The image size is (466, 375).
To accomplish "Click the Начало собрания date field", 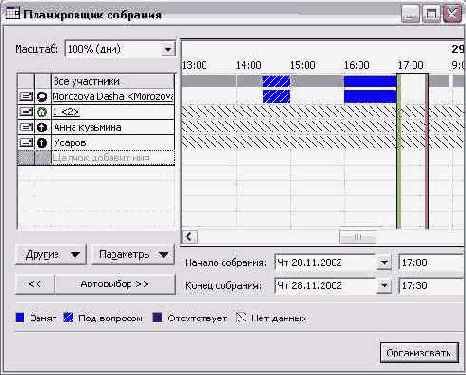I will coord(325,263).
